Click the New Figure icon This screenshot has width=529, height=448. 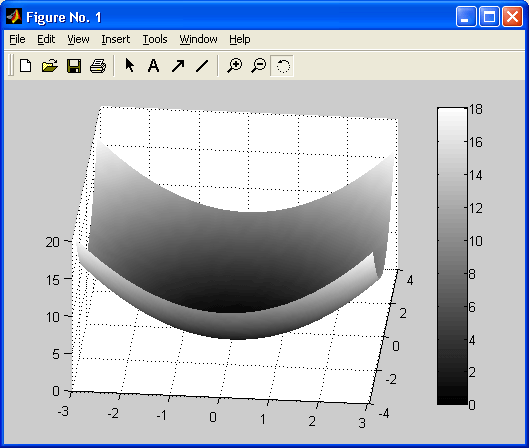pos(26,65)
